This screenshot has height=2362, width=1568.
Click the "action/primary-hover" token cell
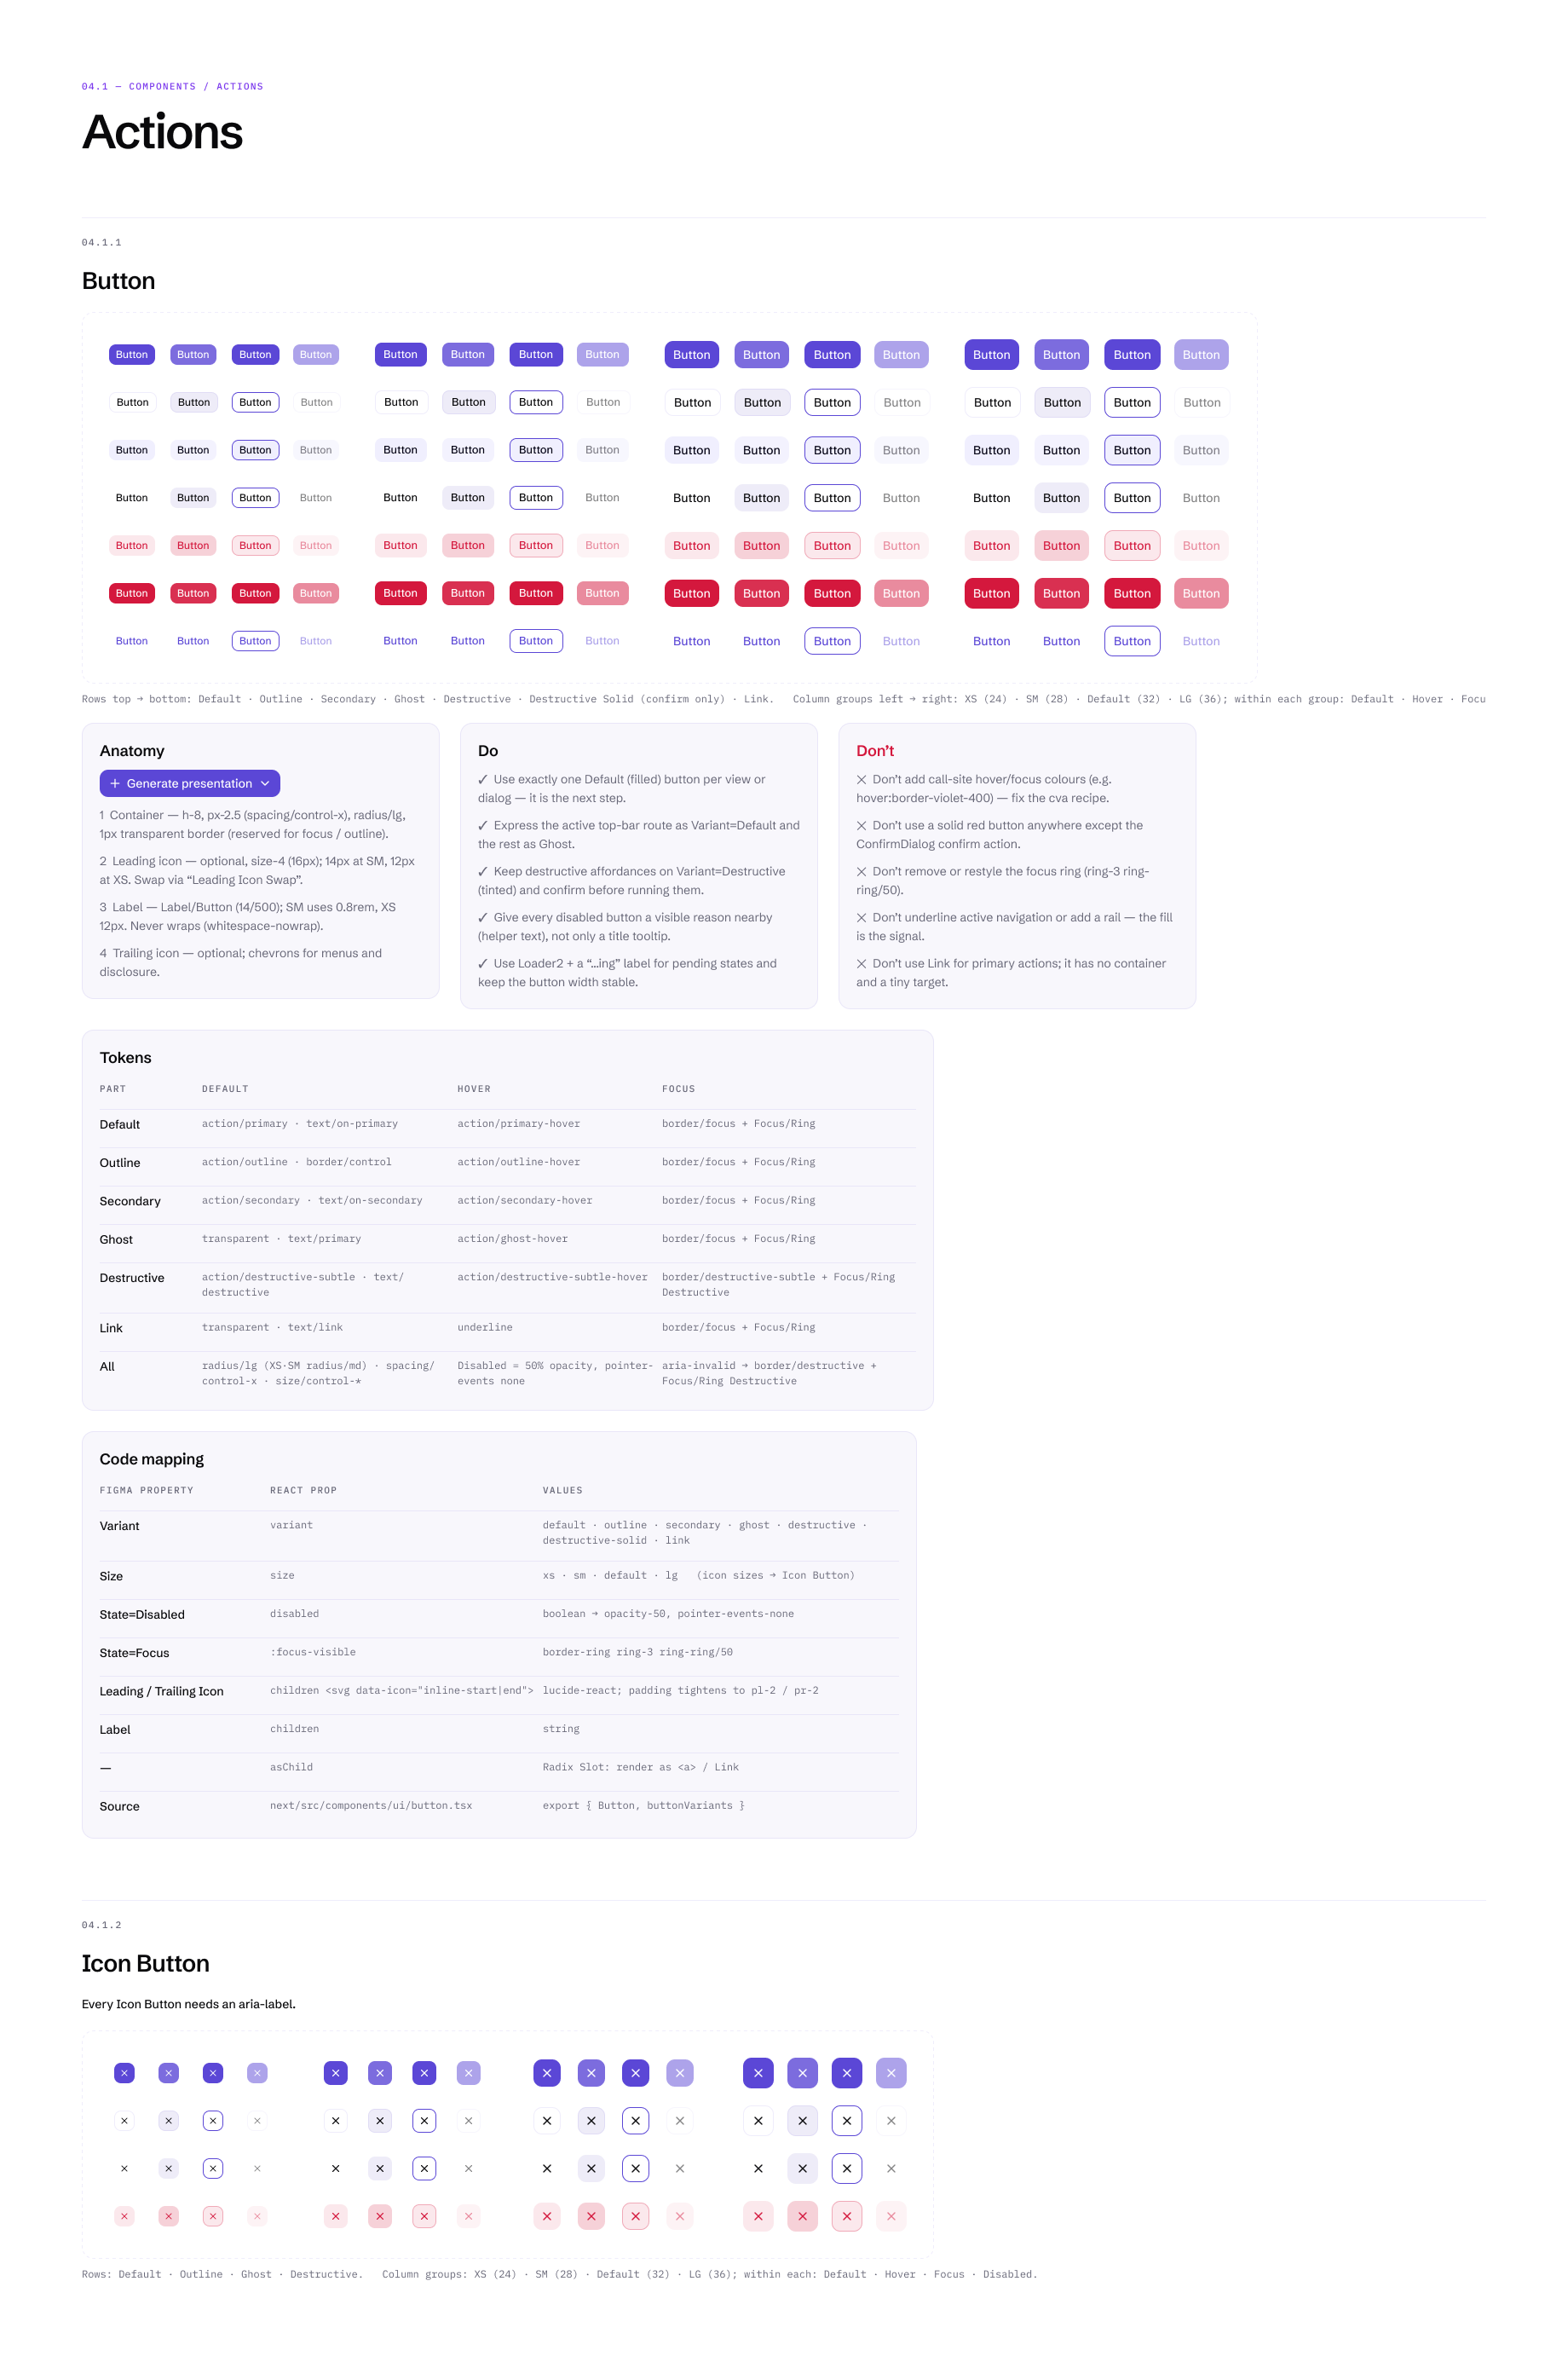[x=518, y=1123]
